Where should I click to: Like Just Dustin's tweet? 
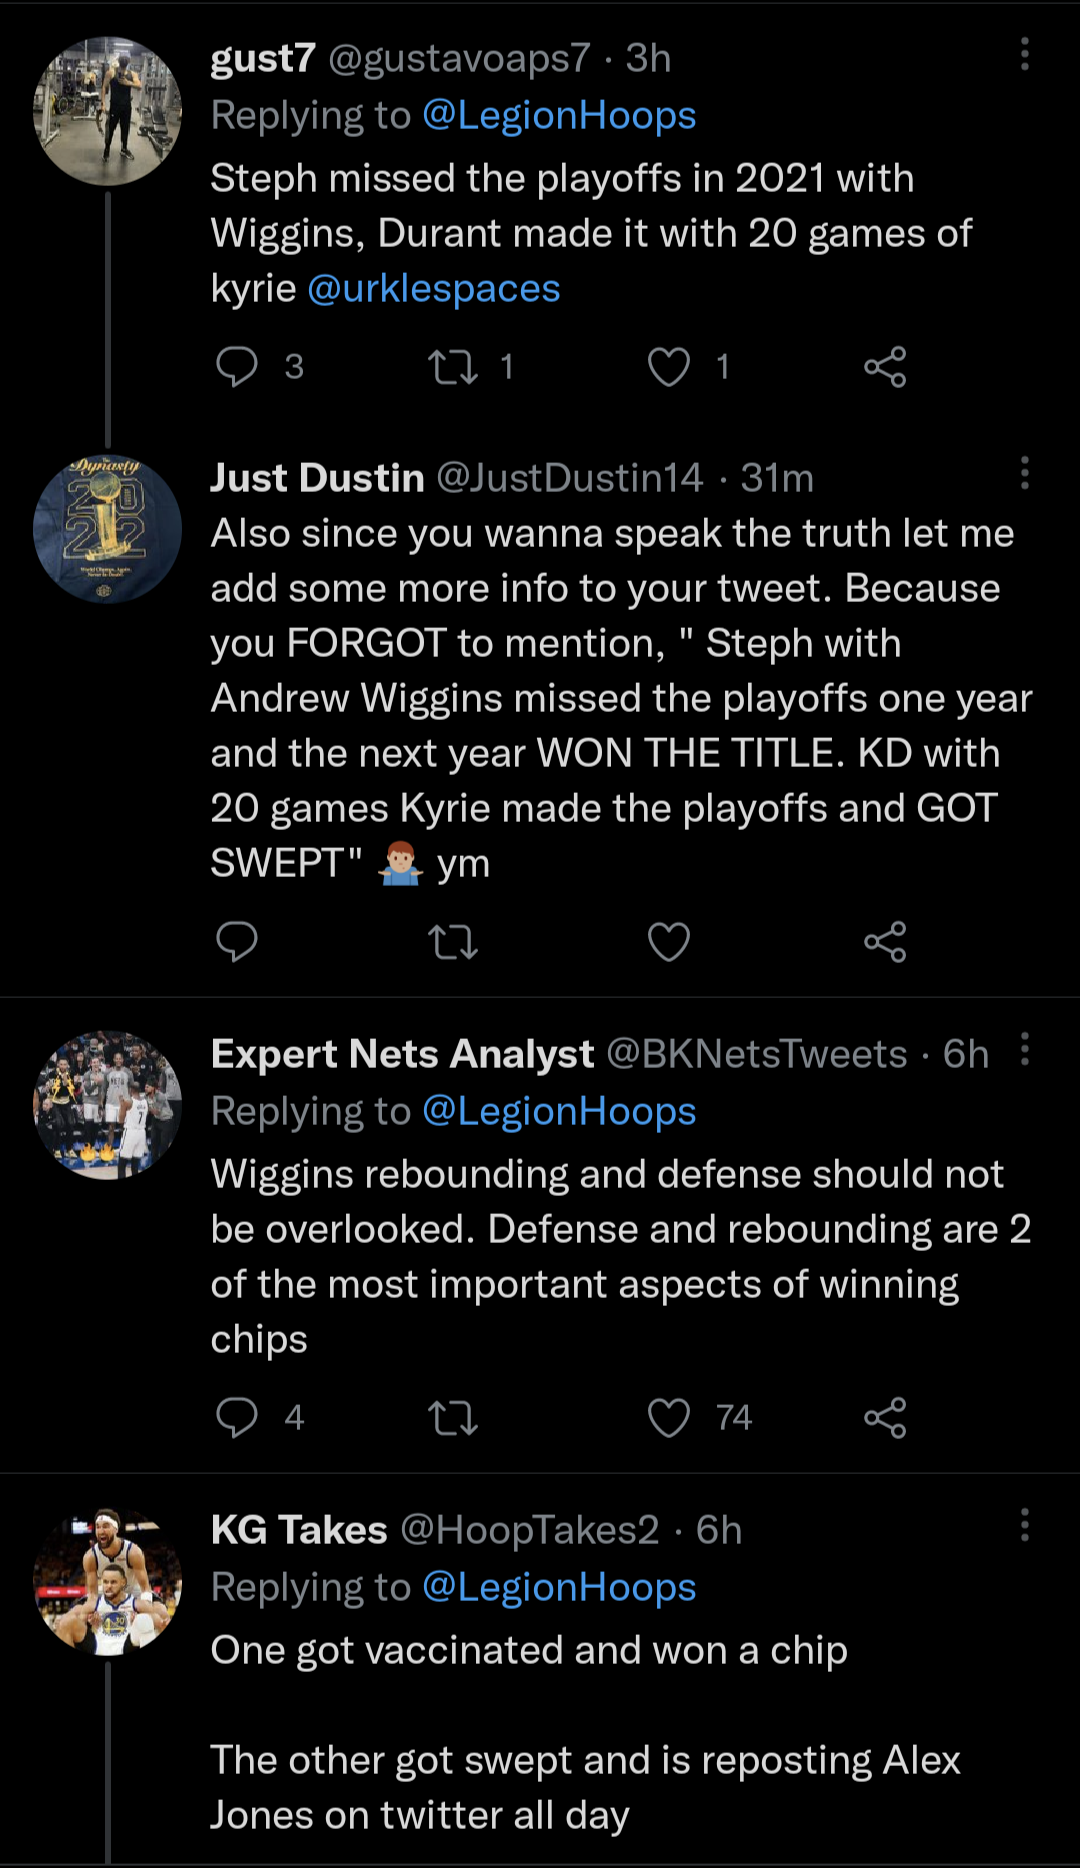pyautogui.click(x=669, y=942)
